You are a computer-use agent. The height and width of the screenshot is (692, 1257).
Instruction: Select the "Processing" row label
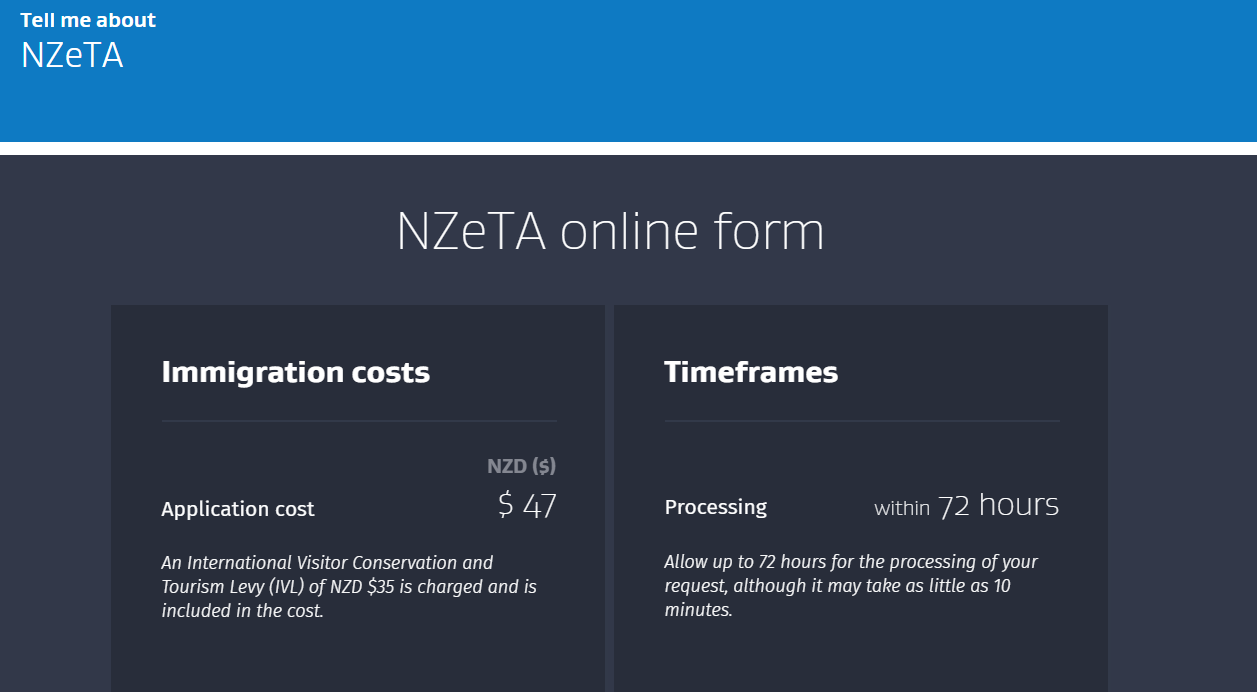(x=715, y=507)
